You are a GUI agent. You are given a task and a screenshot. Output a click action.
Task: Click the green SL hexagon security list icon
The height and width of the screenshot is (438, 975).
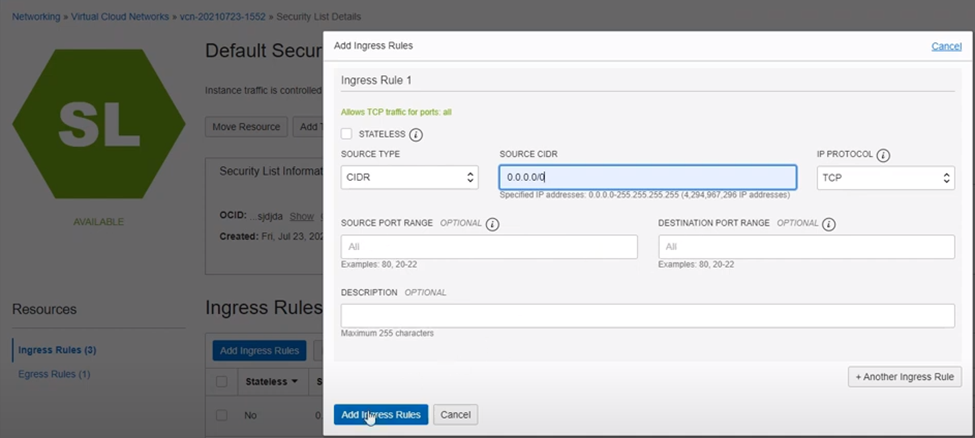pos(99,124)
